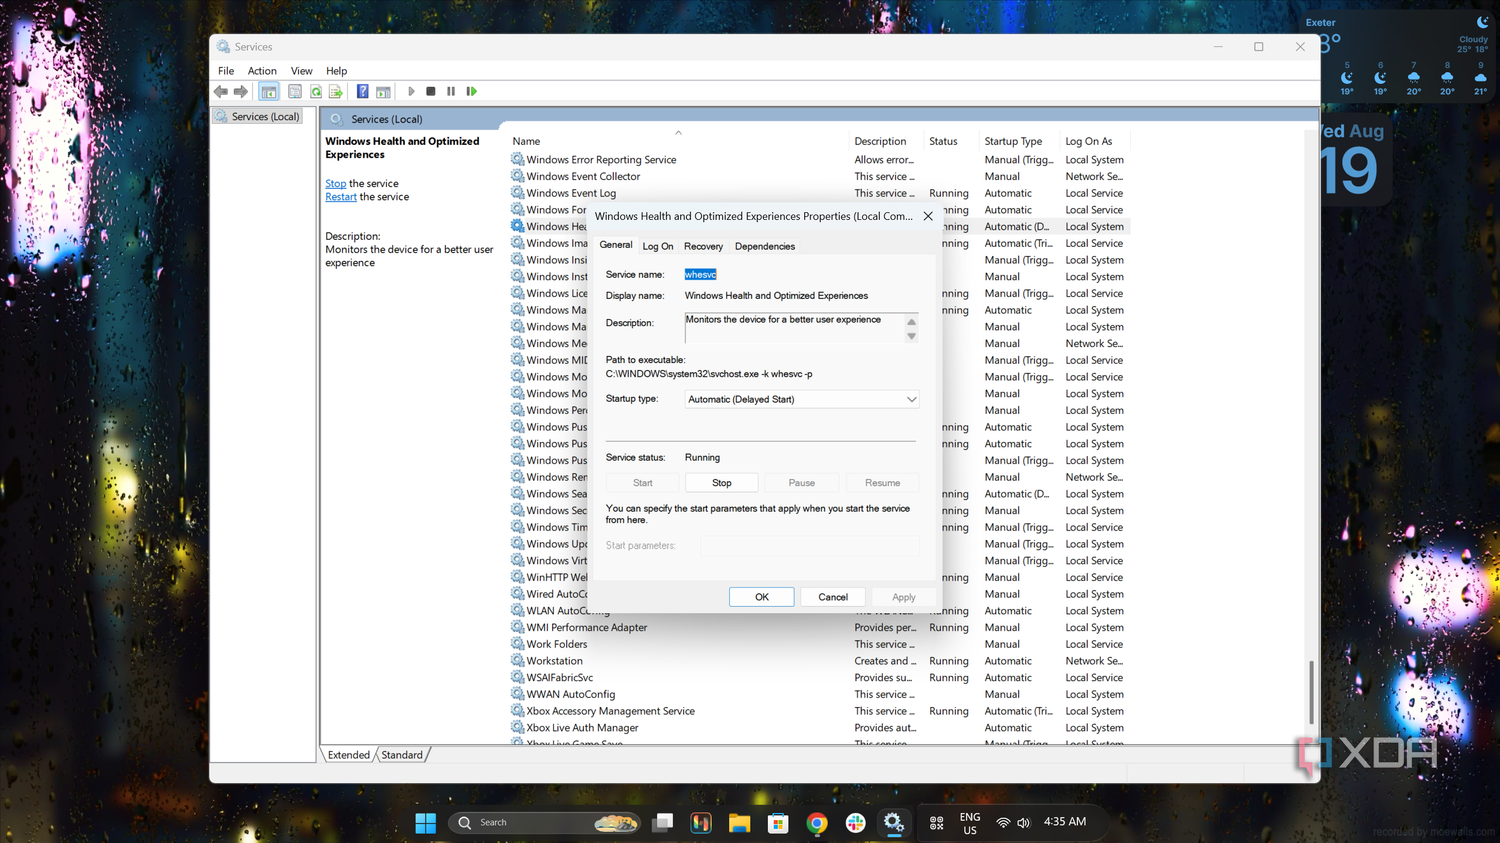
Task: Click the Start Service play icon
Action: tap(411, 92)
